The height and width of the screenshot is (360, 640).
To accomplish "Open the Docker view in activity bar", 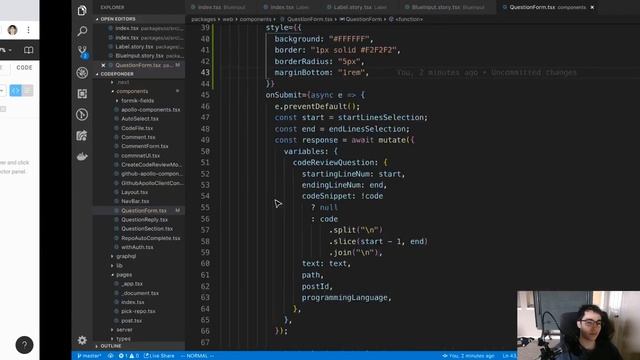I will click(82, 156).
